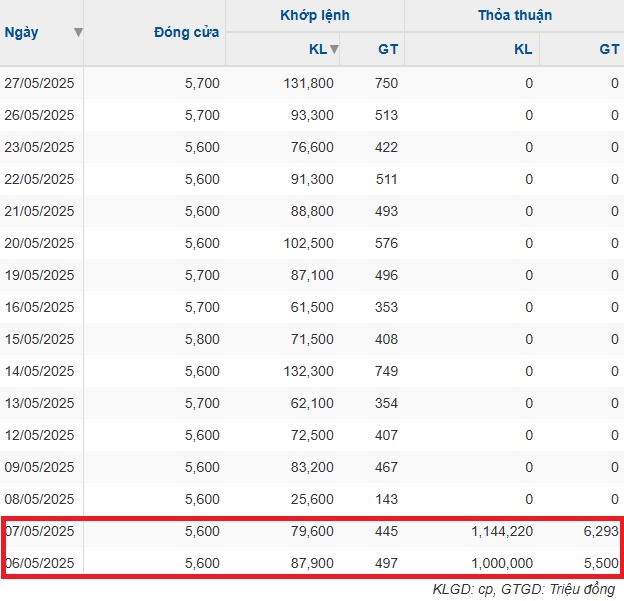Select the Khớp lệnh group header
624x601 pixels.
tap(315, 15)
